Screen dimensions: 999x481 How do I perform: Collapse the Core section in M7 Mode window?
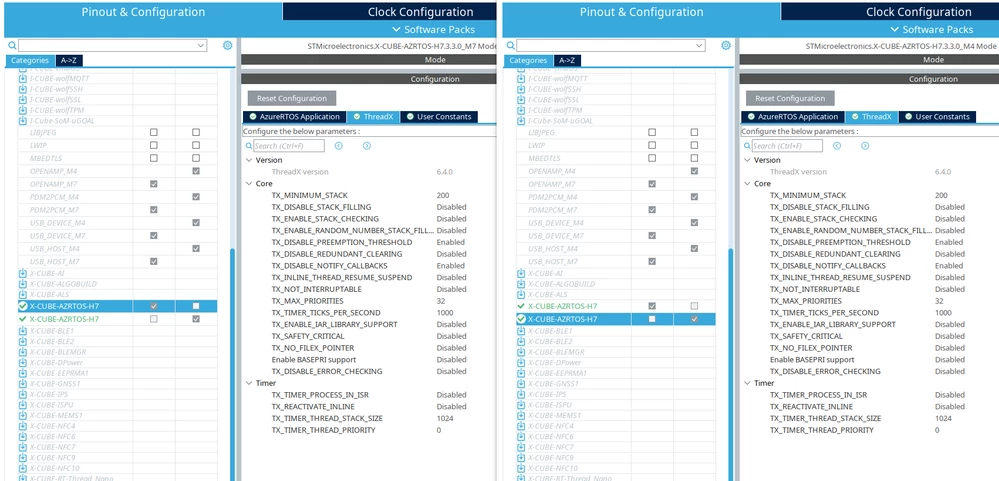[248, 183]
